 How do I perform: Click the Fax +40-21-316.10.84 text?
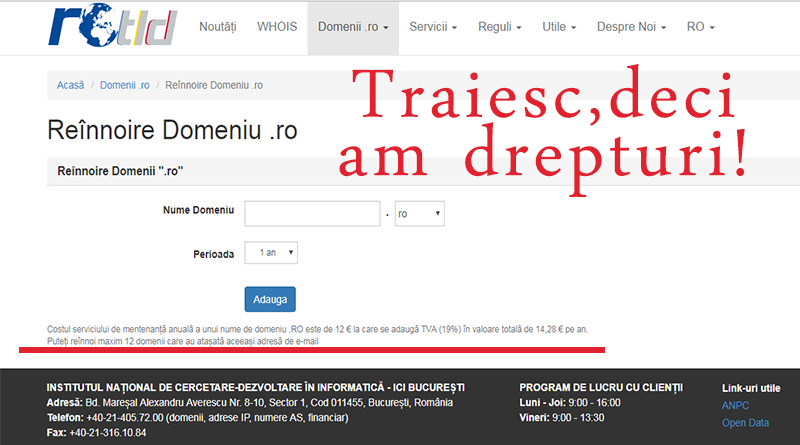[x=96, y=433]
